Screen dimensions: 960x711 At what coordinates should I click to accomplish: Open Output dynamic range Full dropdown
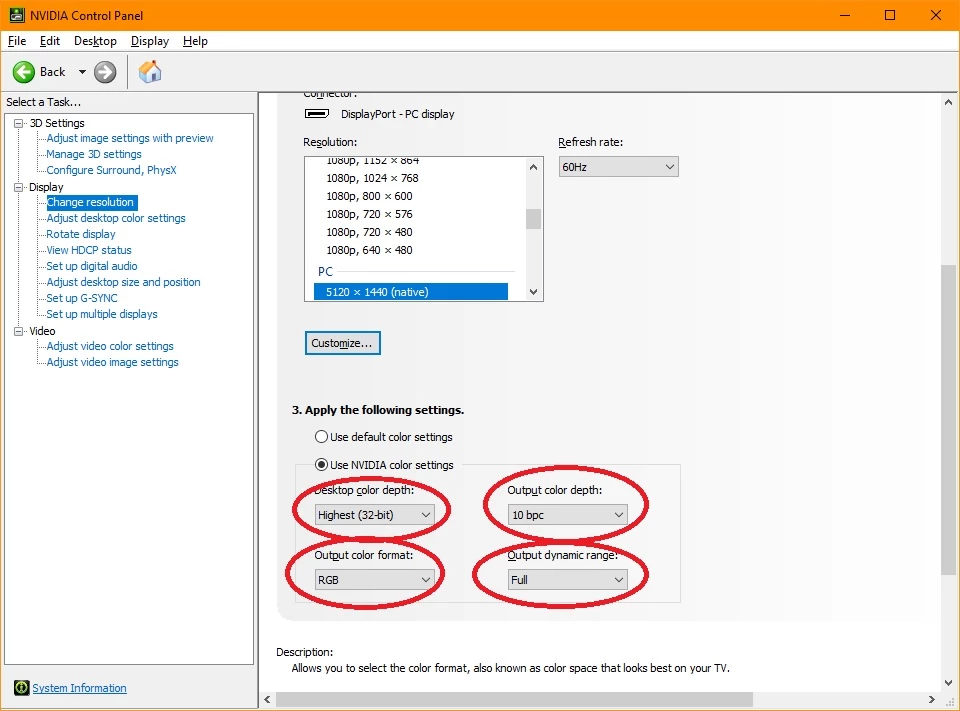click(568, 579)
